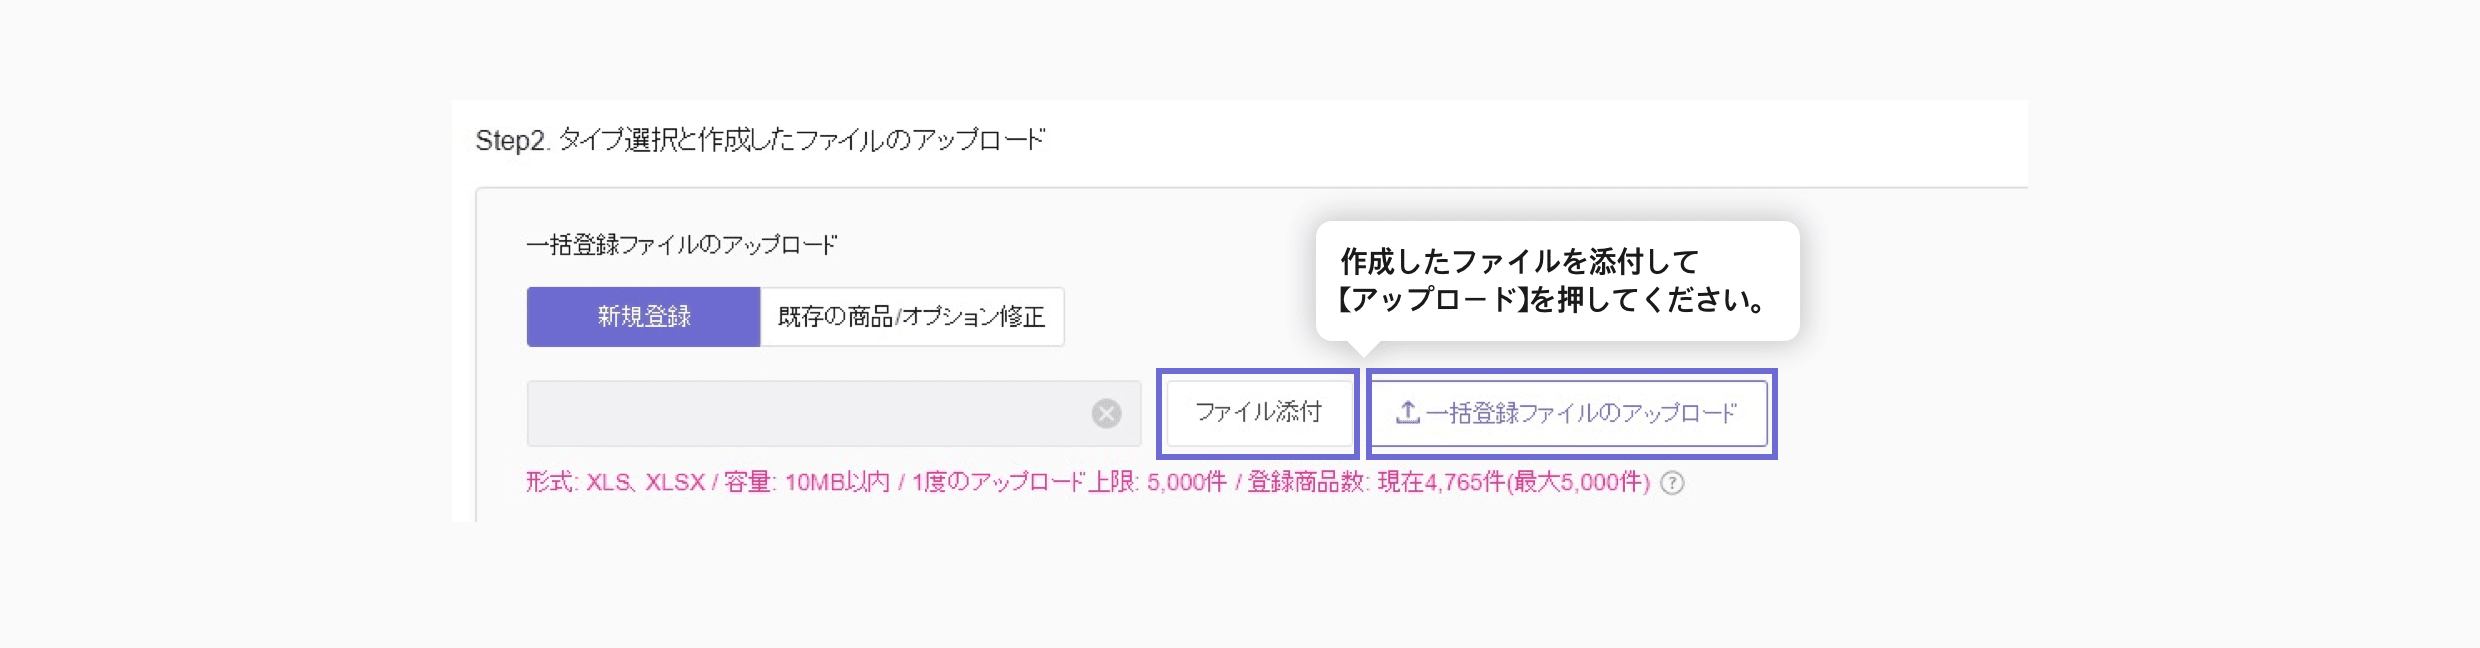Image resolution: width=2480 pixels, height=648 pixels.
Task: Select the 新規登録 tab
Action: pos(643,317)
